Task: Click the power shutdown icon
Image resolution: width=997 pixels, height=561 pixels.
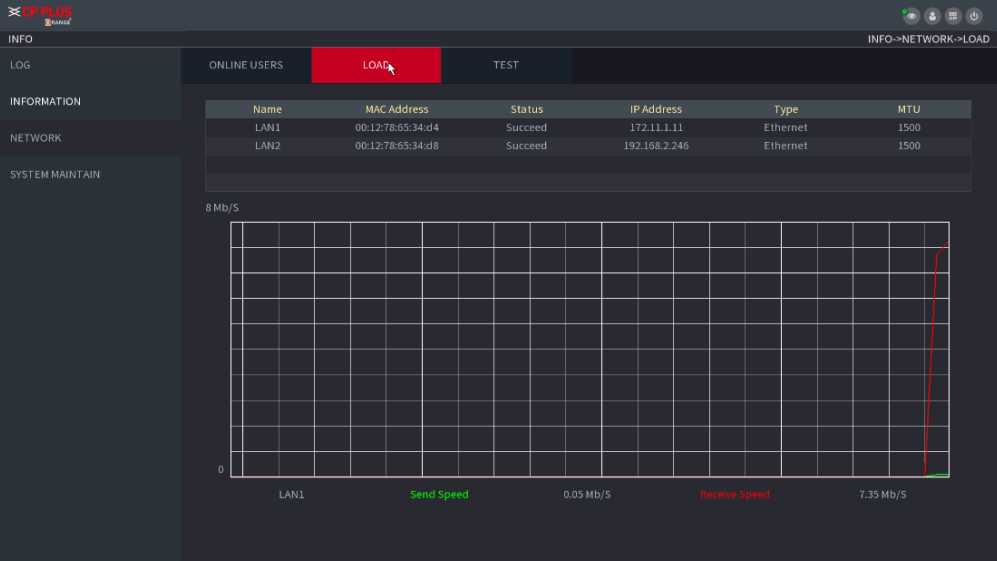Action: [974, 16]
